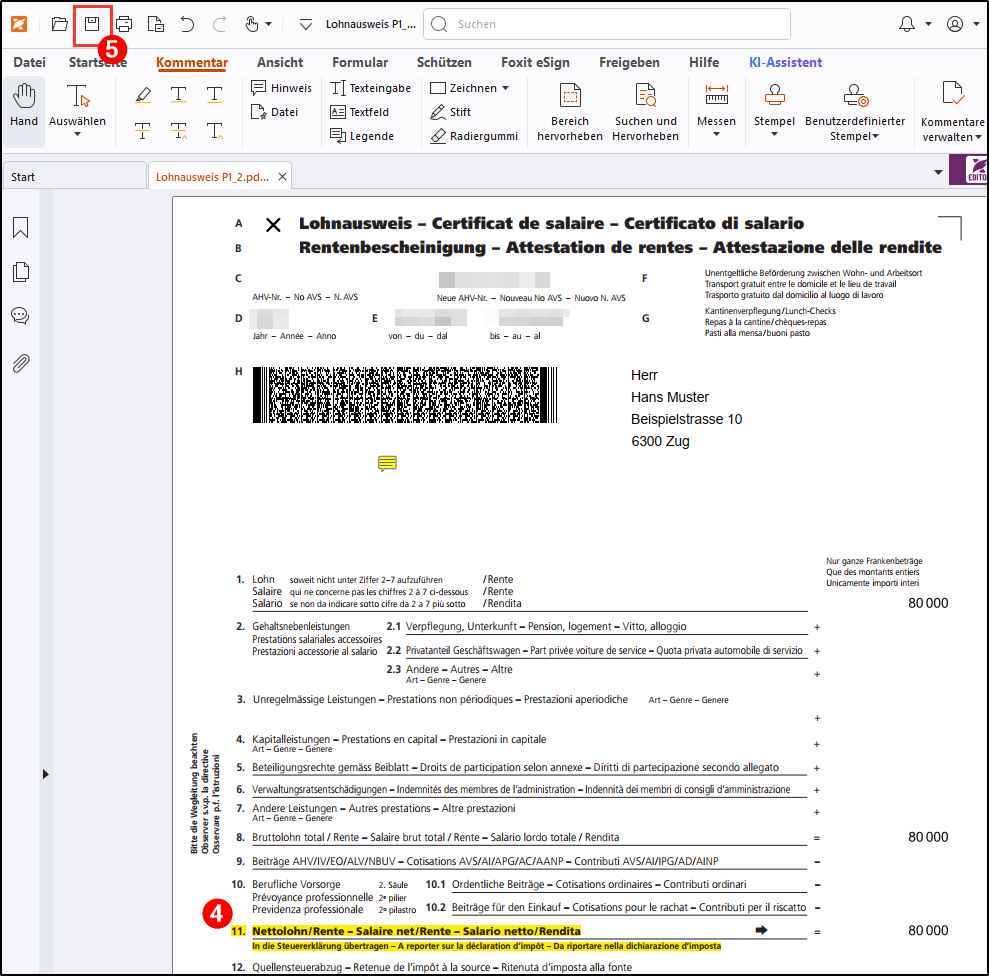The width and height of the screenshot is (989, 976).
Task: Open the user account icon
Action: (x=955, y=24)
